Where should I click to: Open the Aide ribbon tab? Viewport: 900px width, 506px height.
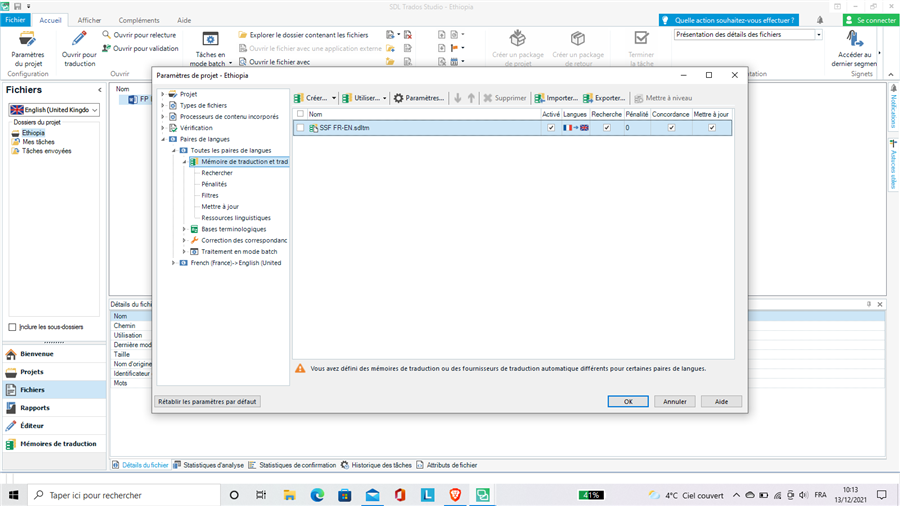coord(184,20)
